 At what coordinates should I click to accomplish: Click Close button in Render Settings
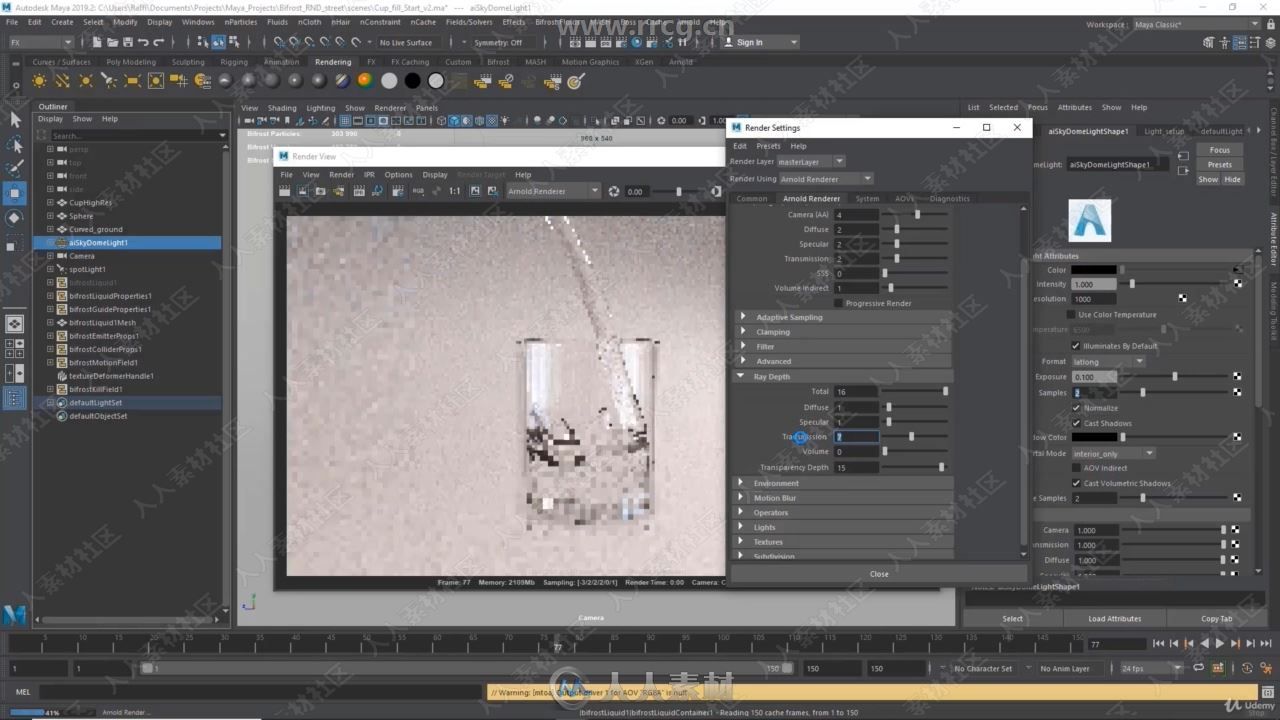click(x=879, y=574)
